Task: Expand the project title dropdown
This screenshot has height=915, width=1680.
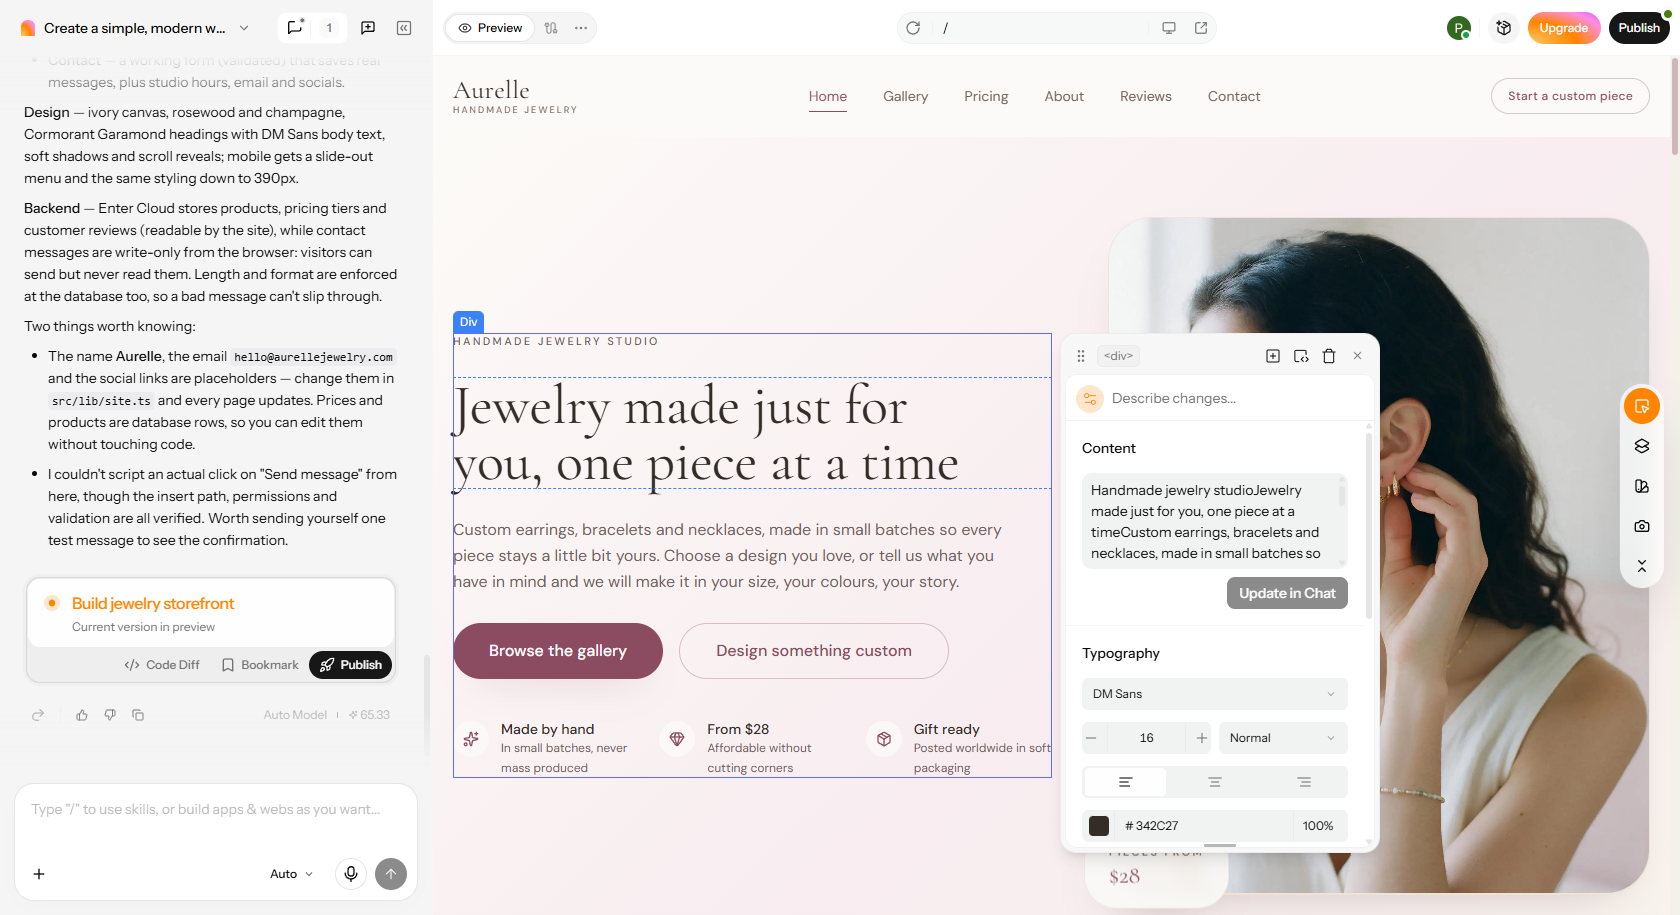Action: 244,28
